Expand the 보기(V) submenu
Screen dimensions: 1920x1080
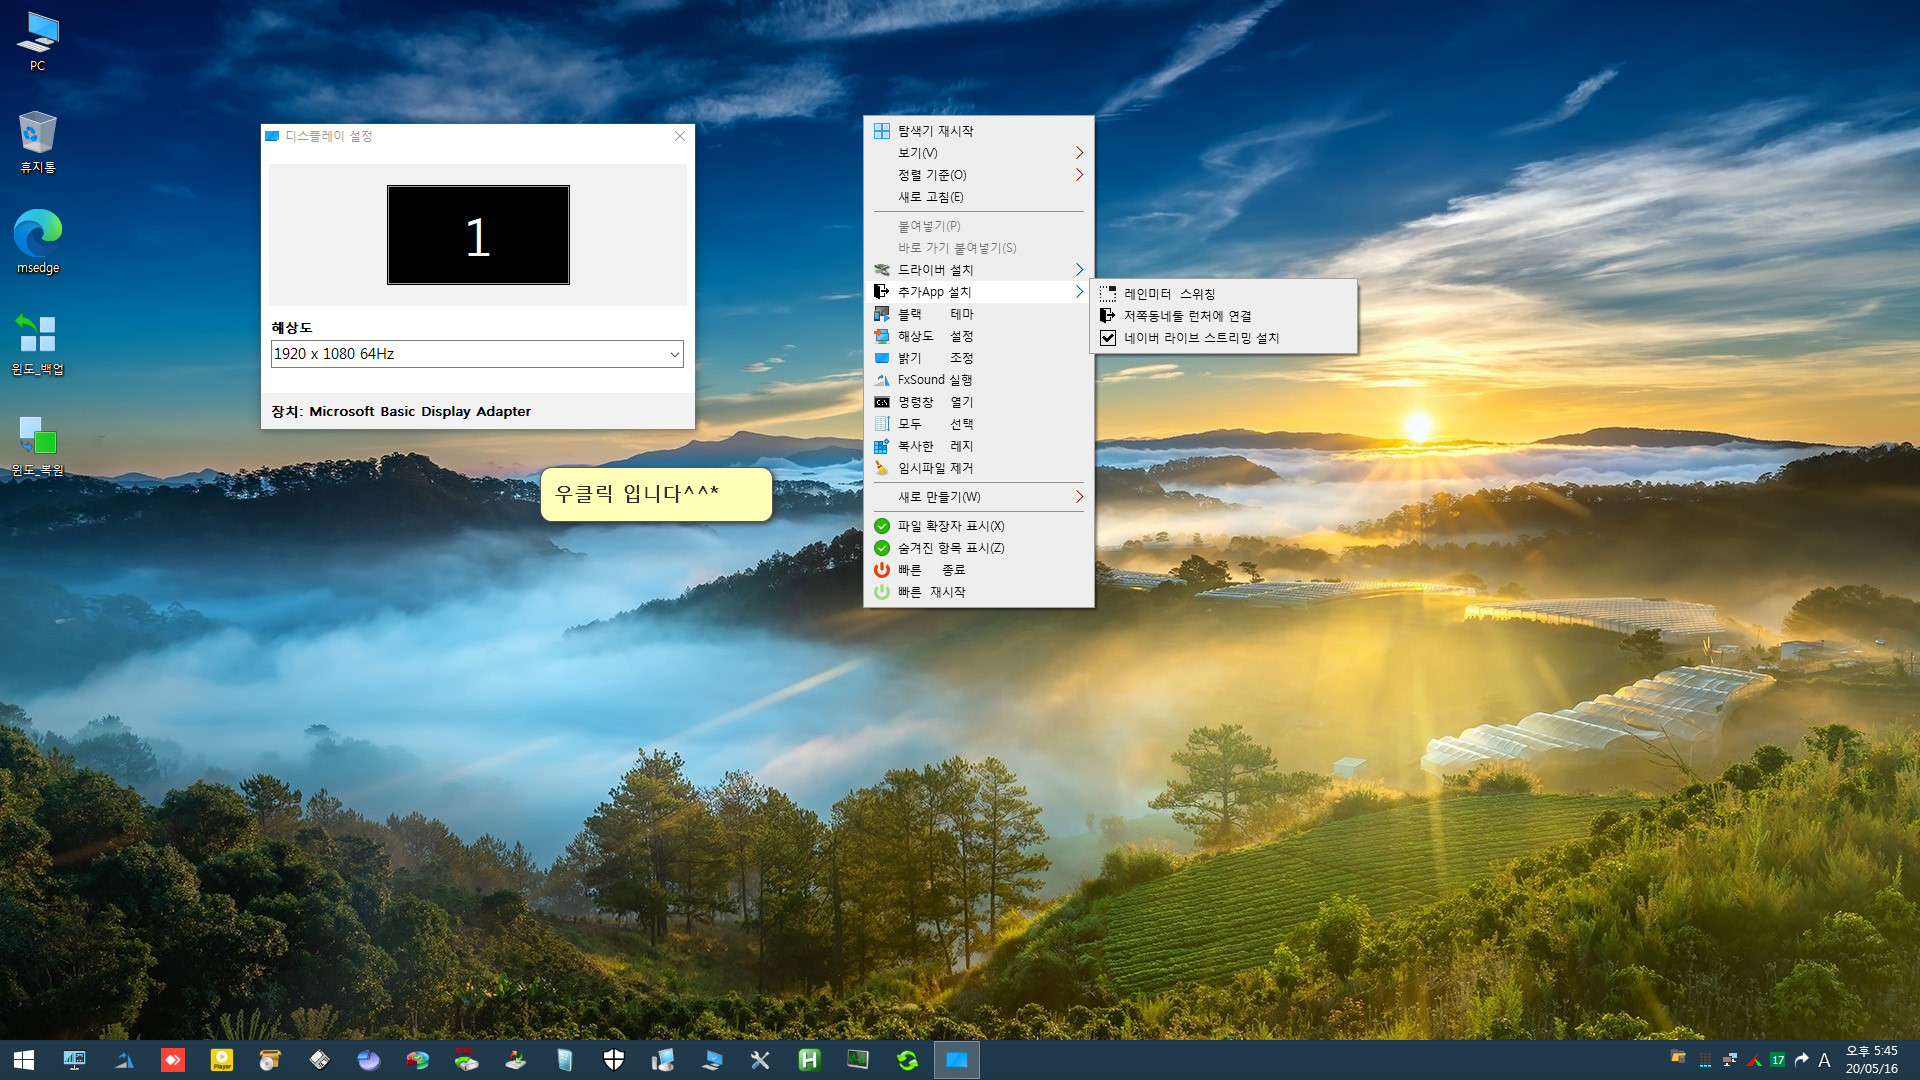(979, 153)
